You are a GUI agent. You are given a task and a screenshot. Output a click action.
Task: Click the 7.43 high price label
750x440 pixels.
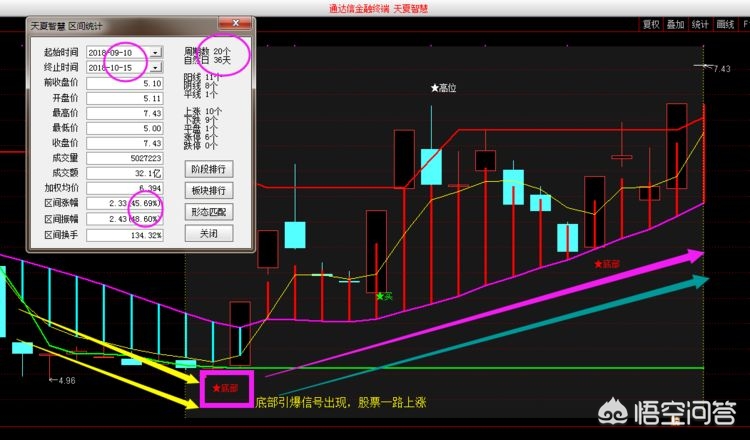pyautogui.click(x=722, y=68)
